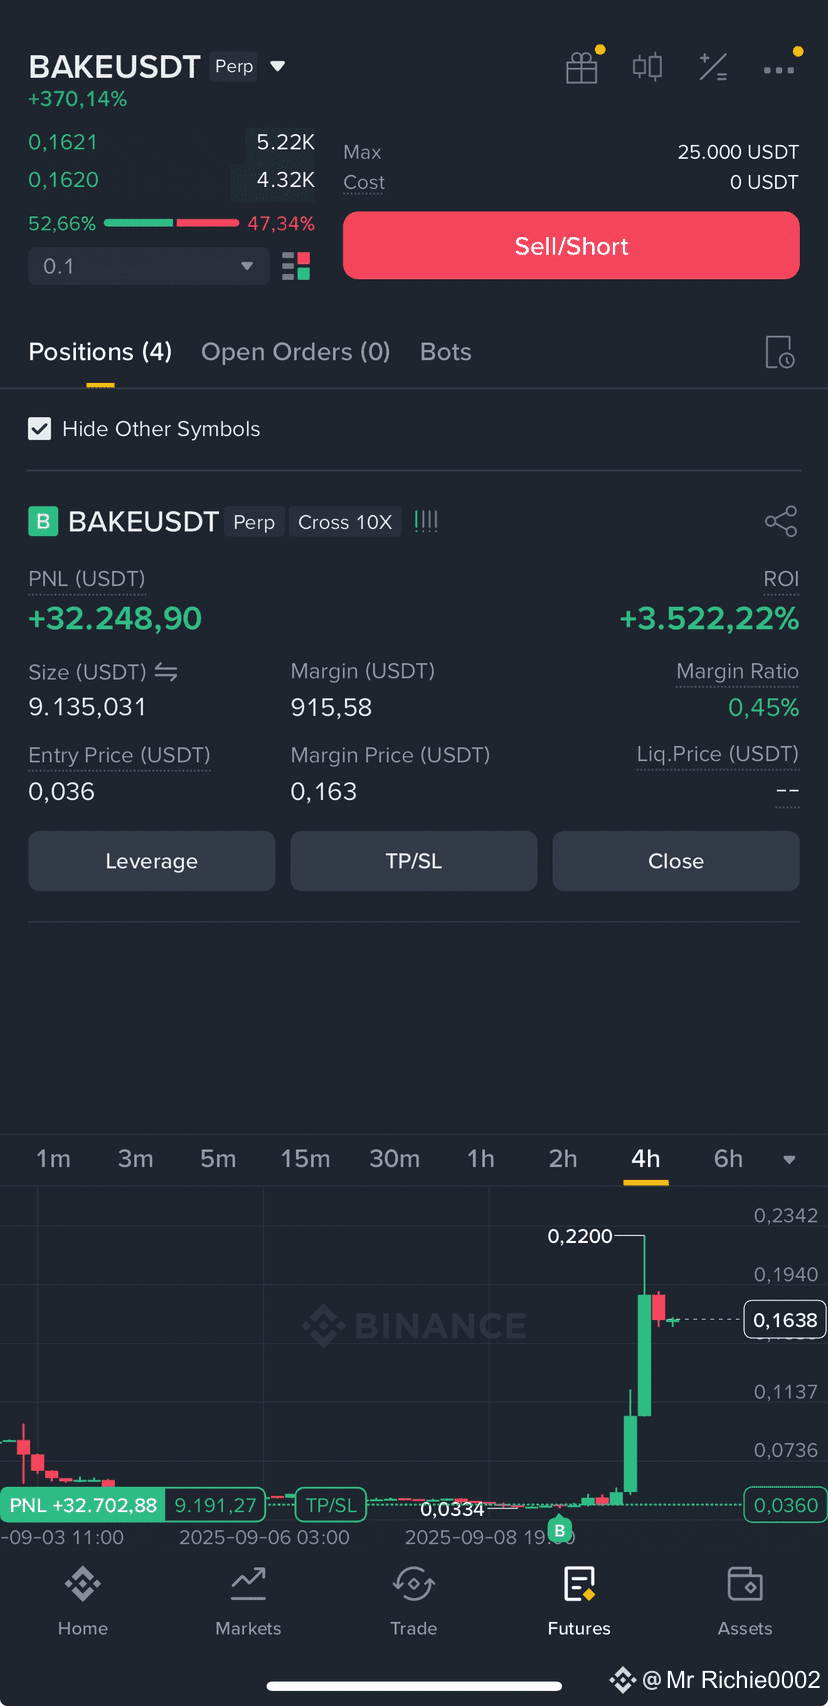Screen dimensions: 828x1706
Task: Change the order book layout icon
Action: pyautogui.click(x=296, y=266)
